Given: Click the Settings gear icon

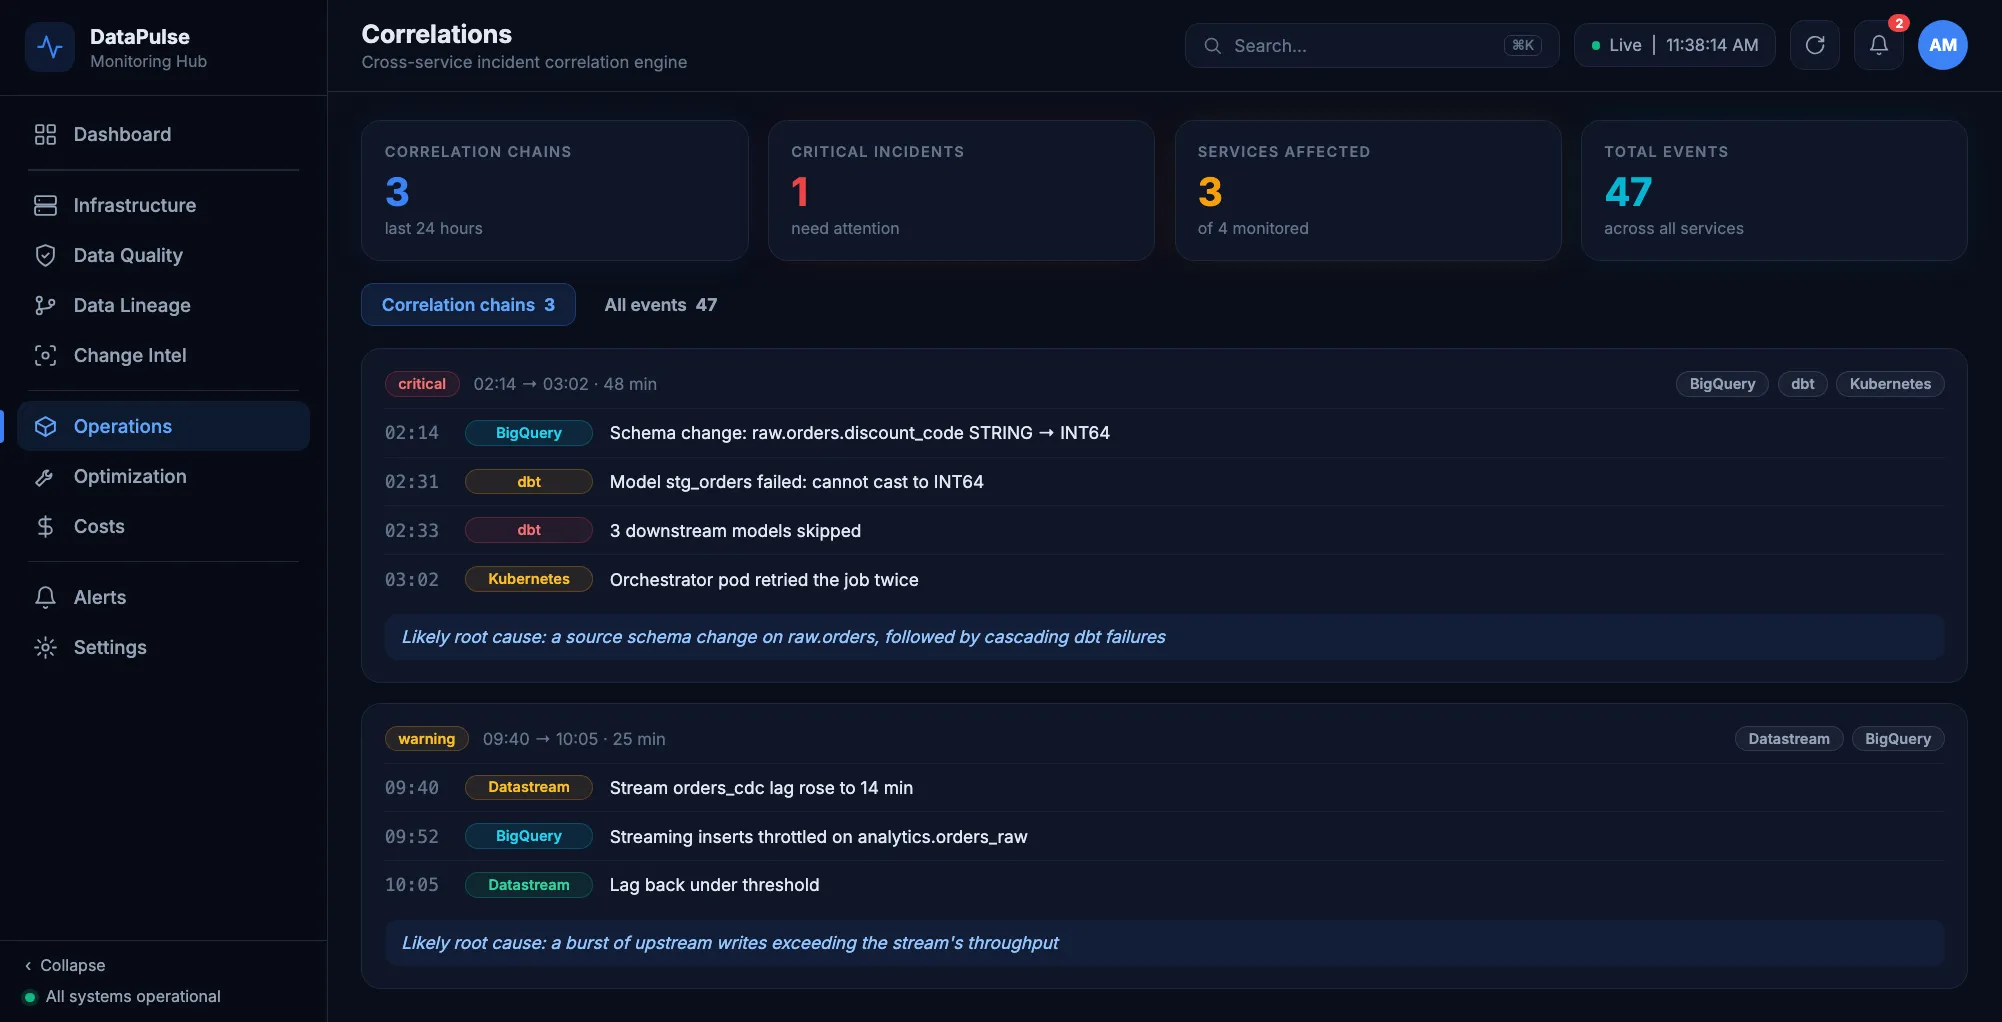Looking at the screenshot, I should (x=45, y=647).
